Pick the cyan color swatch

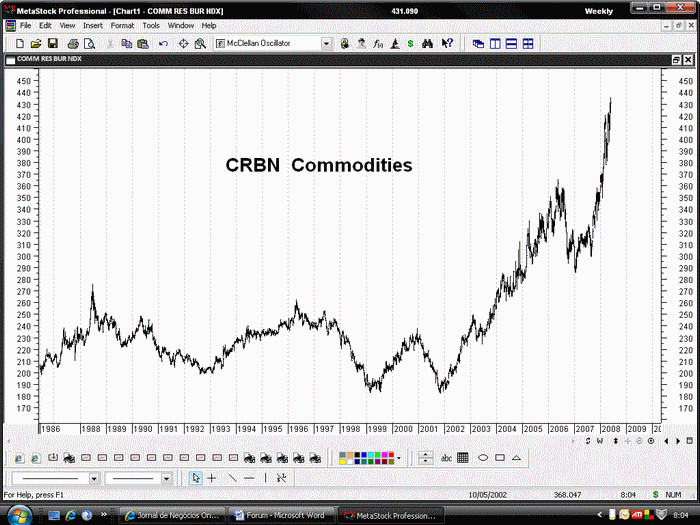pos(371,455)
